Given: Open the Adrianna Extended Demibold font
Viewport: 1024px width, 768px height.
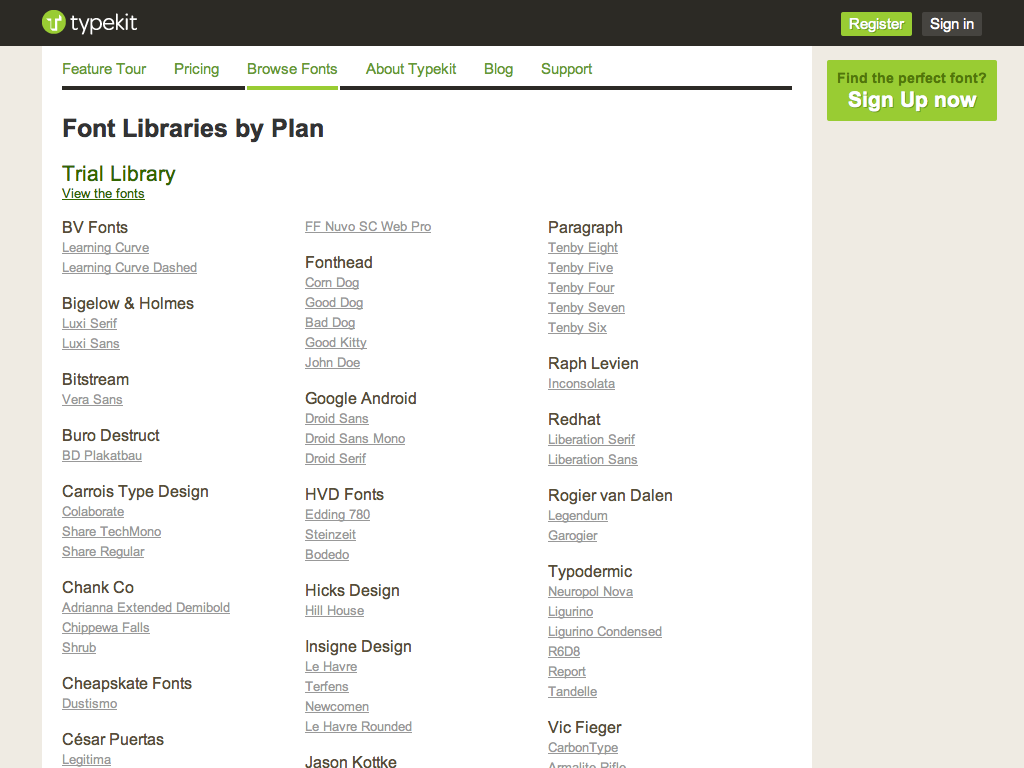Looking at the screenshot, I should (146, 608).
